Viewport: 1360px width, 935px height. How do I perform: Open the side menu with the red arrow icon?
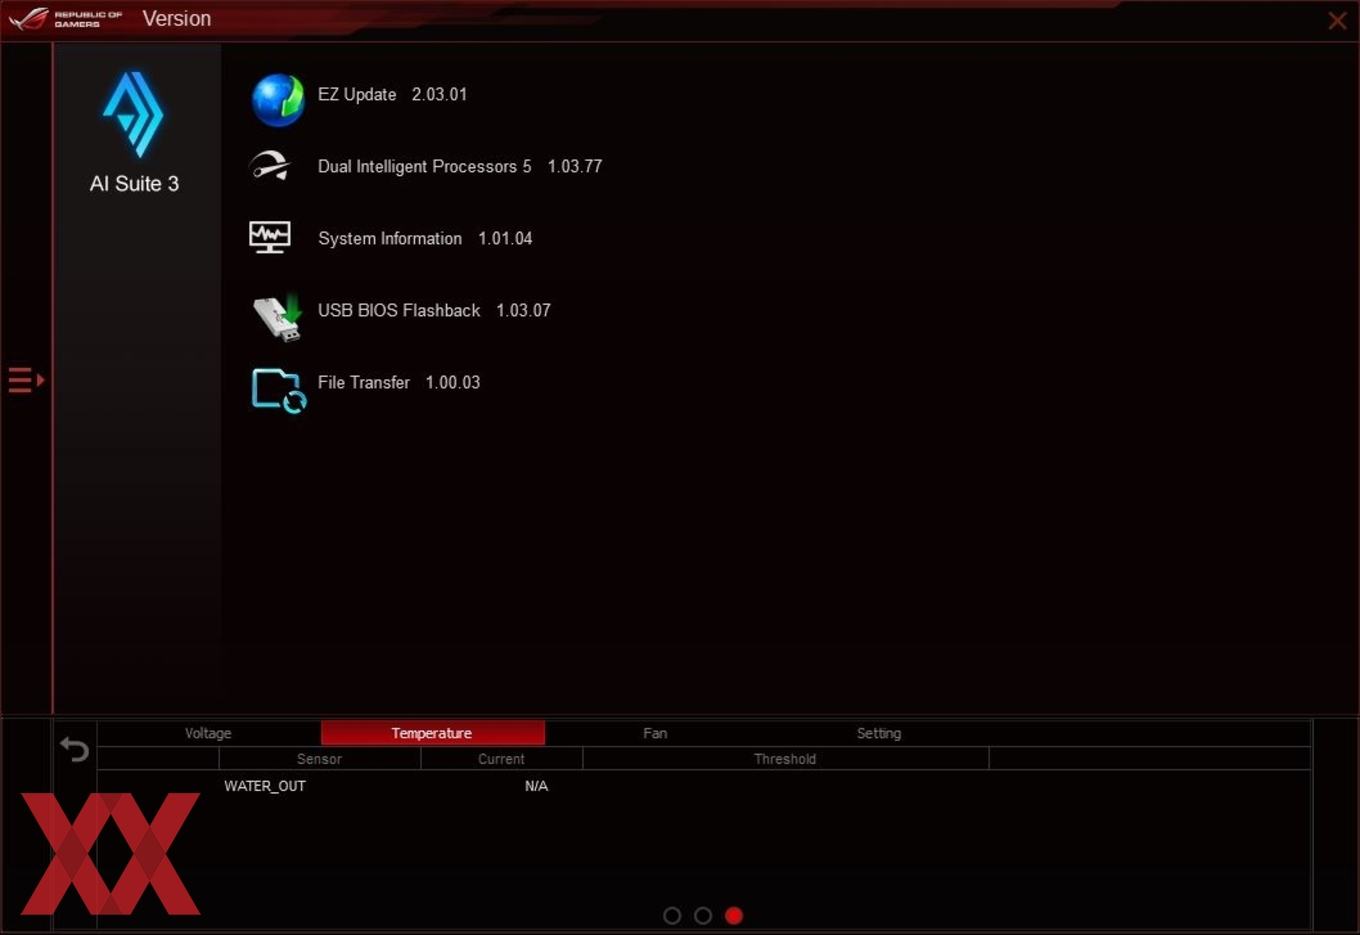coord(26,380)
